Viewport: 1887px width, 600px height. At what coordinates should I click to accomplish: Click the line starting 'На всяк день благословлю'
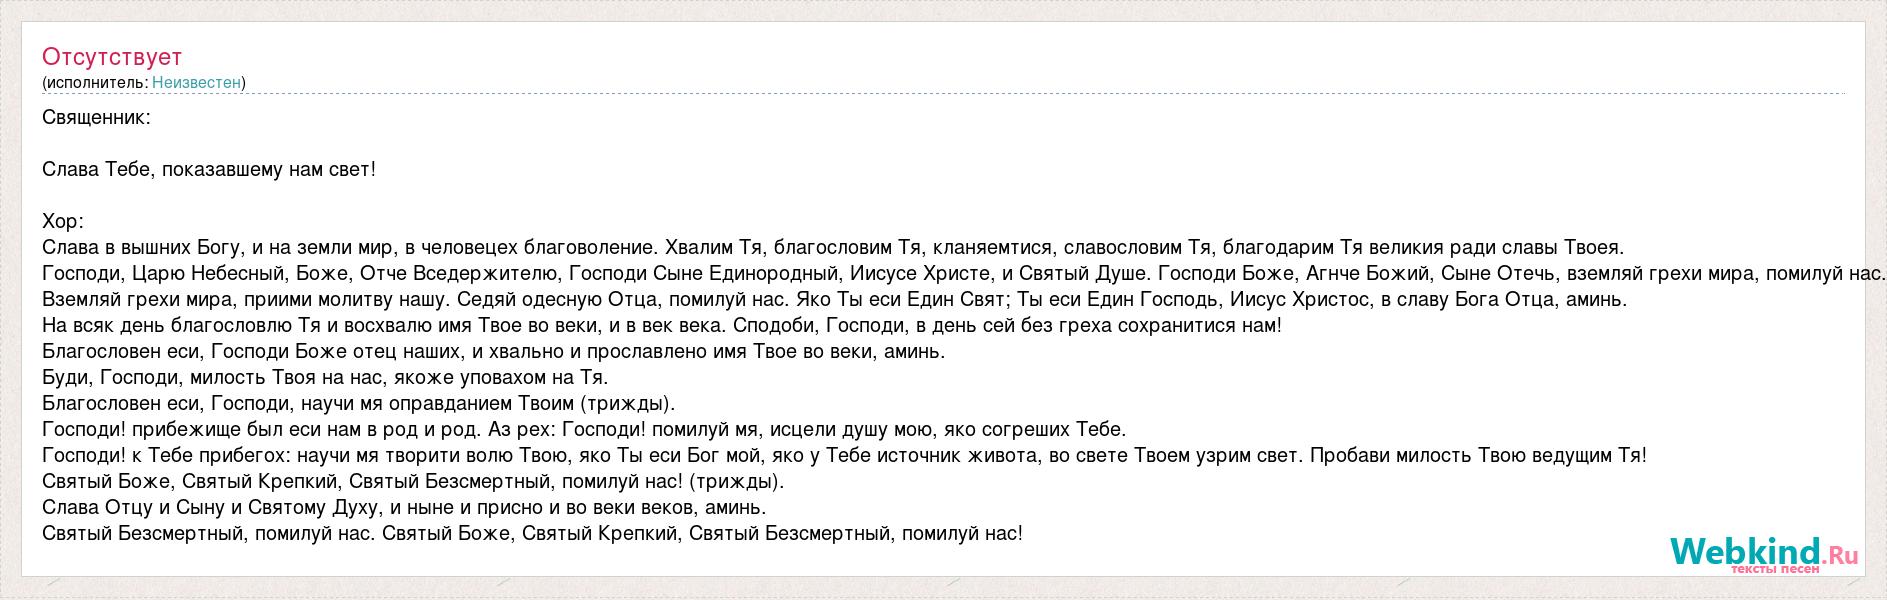[x=662, y=325]
